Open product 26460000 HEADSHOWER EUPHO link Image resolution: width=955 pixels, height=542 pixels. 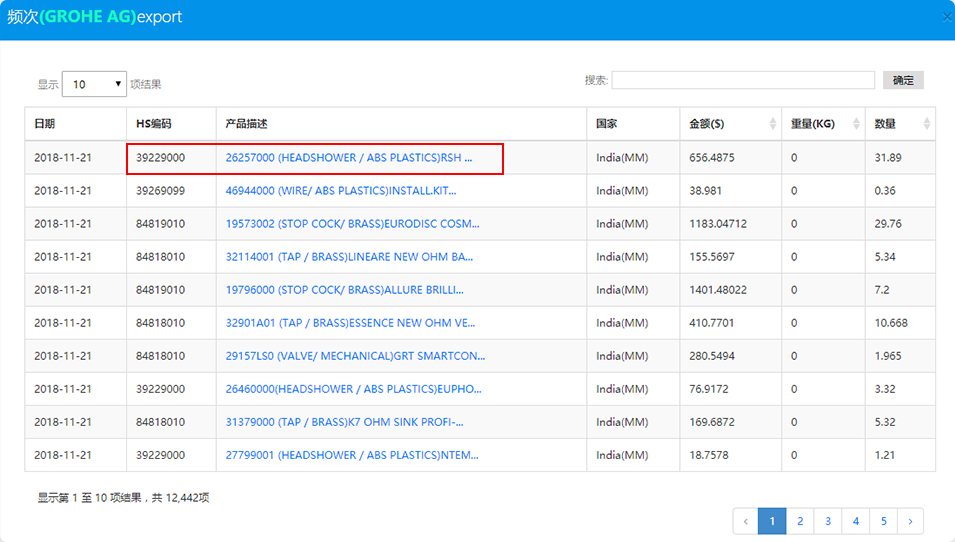(x=354, y=389)
